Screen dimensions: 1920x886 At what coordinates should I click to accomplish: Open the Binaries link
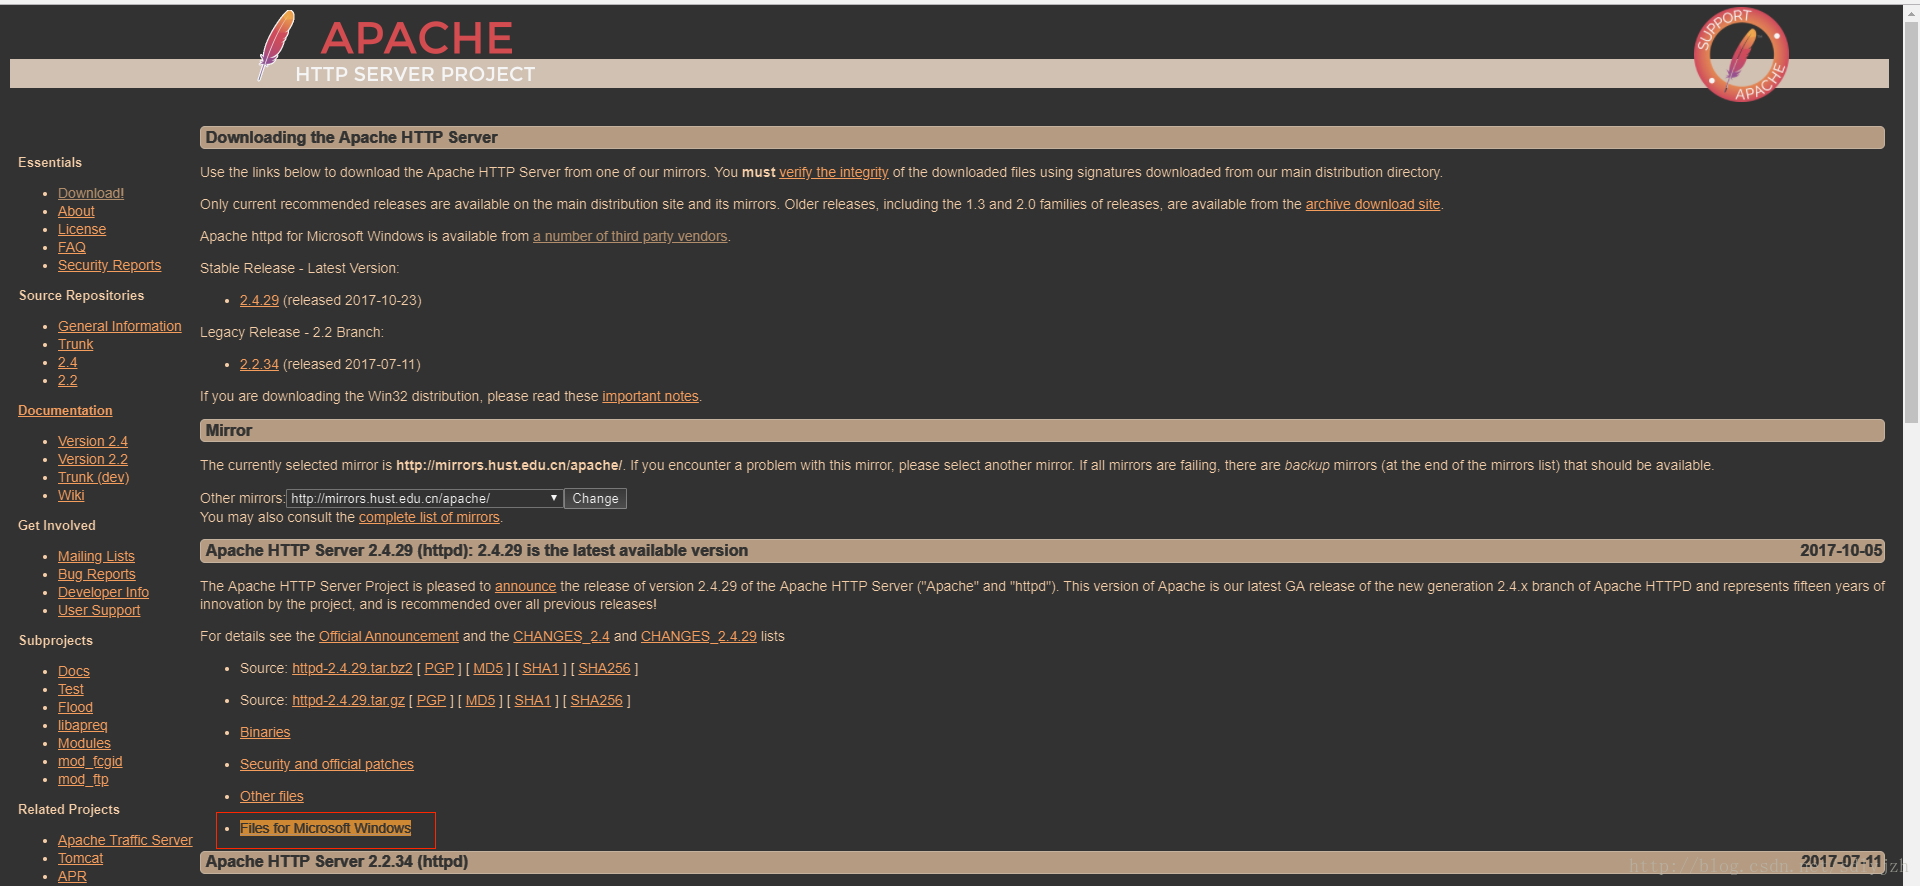[x=265, y=732]
